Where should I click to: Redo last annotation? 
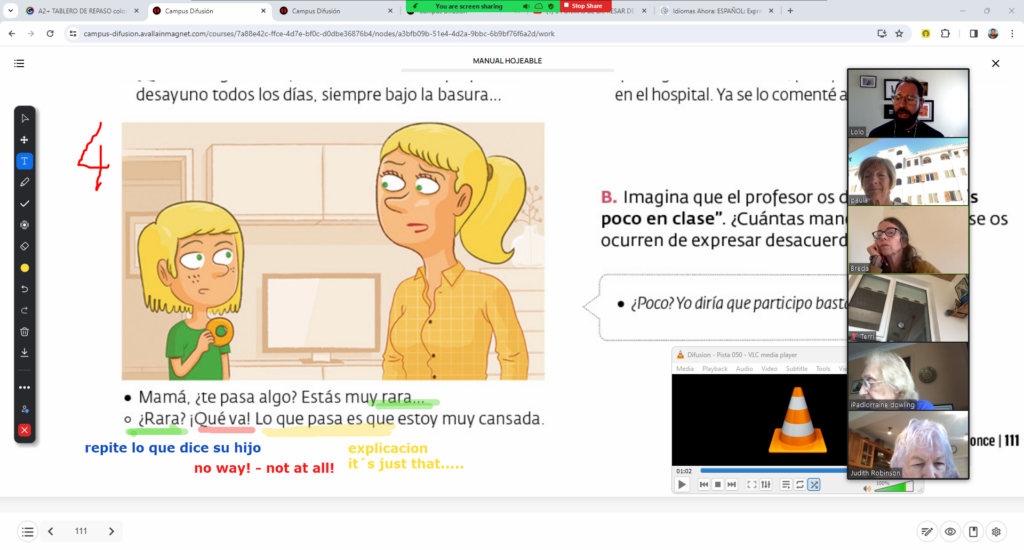coord(24,310)
